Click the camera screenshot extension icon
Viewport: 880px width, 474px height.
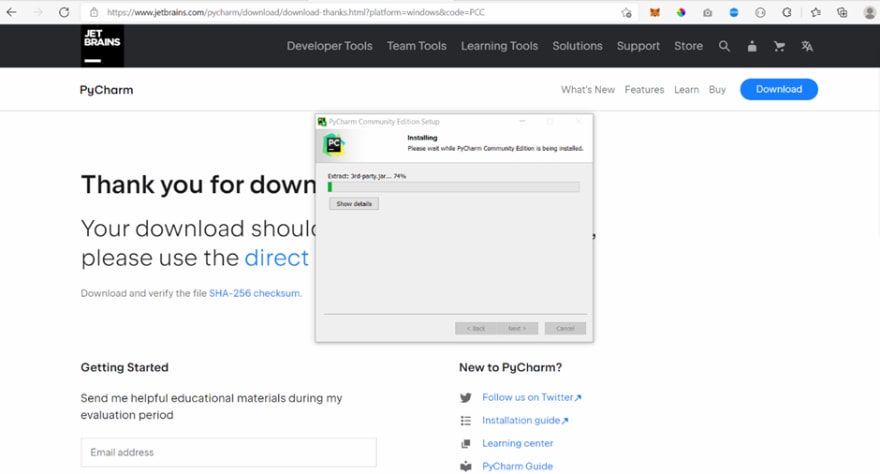[x=707, y=12]
